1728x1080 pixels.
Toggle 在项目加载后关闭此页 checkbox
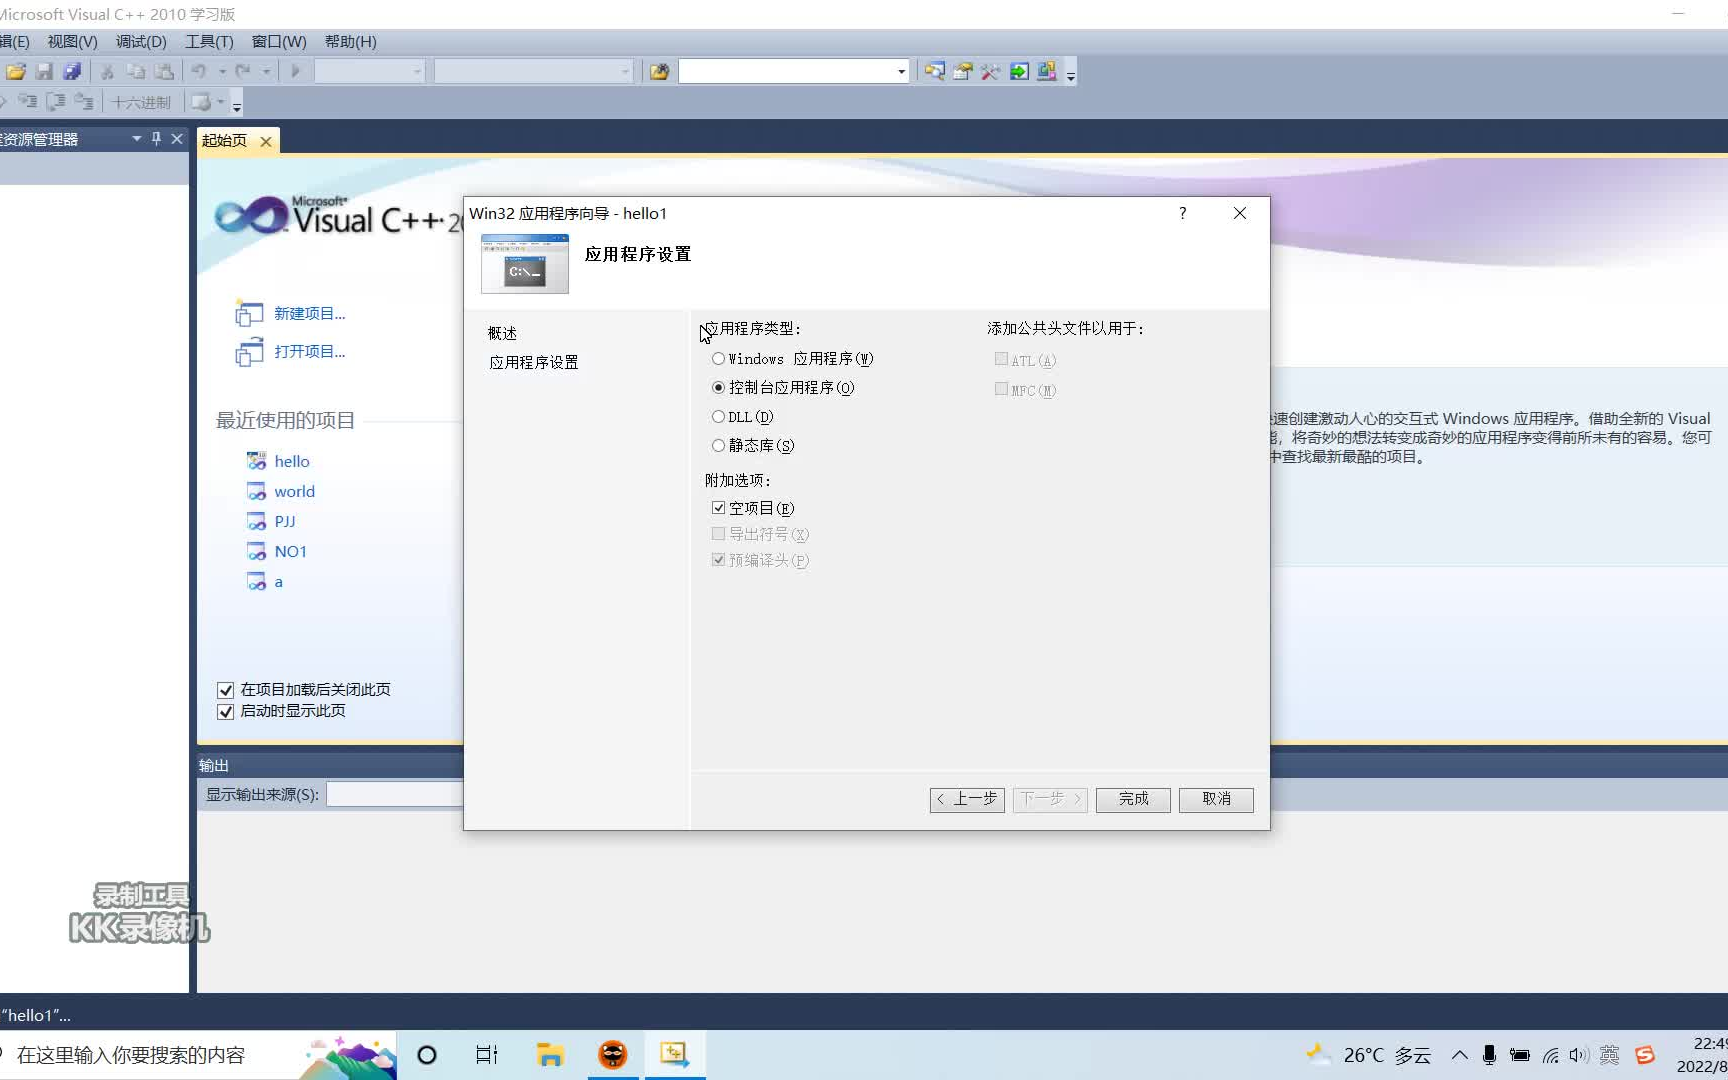click(x=226, y=690)
